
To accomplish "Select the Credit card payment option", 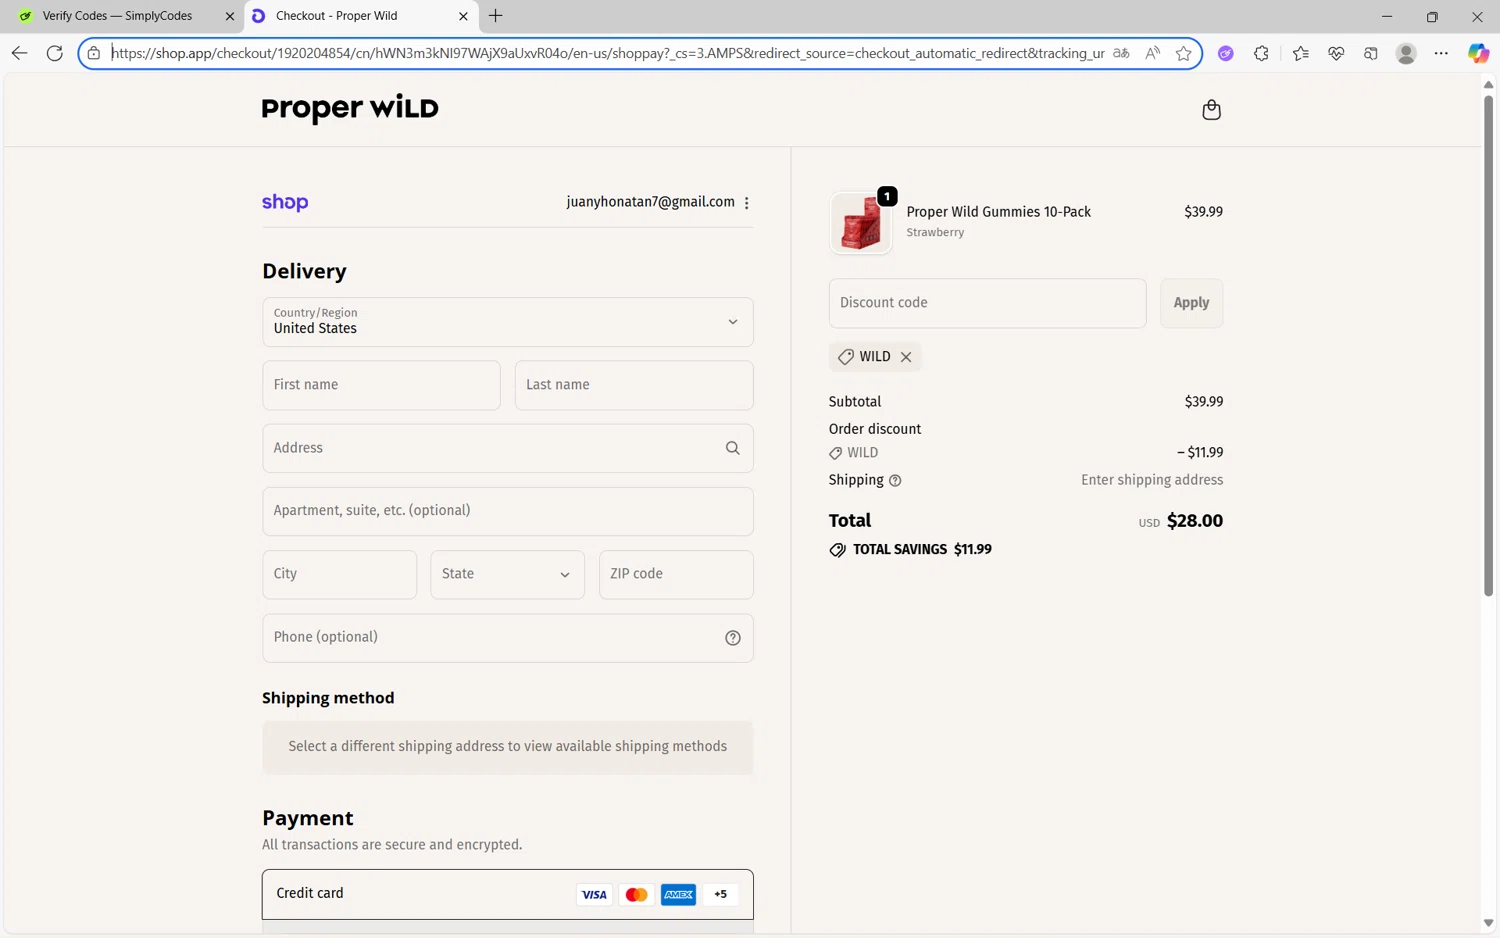I will 508,894.
